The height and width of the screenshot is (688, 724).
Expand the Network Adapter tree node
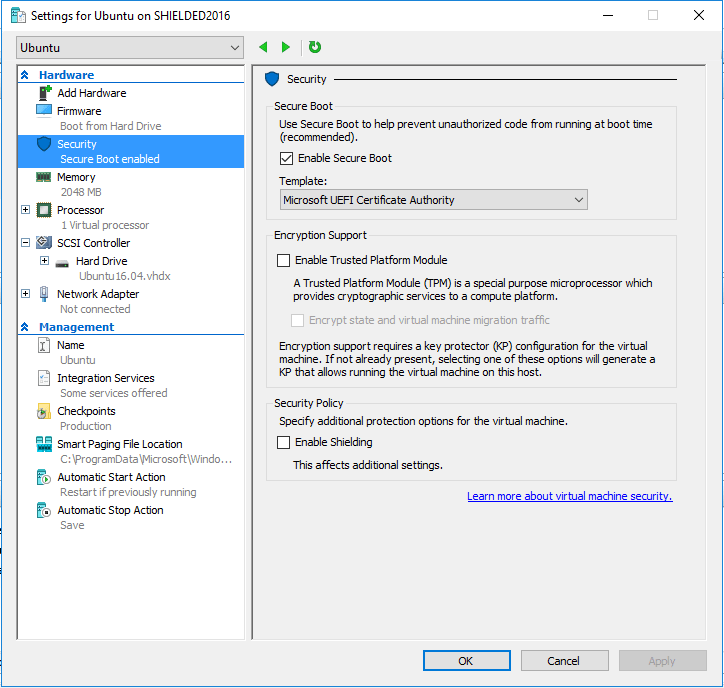[x=25, y=294]
